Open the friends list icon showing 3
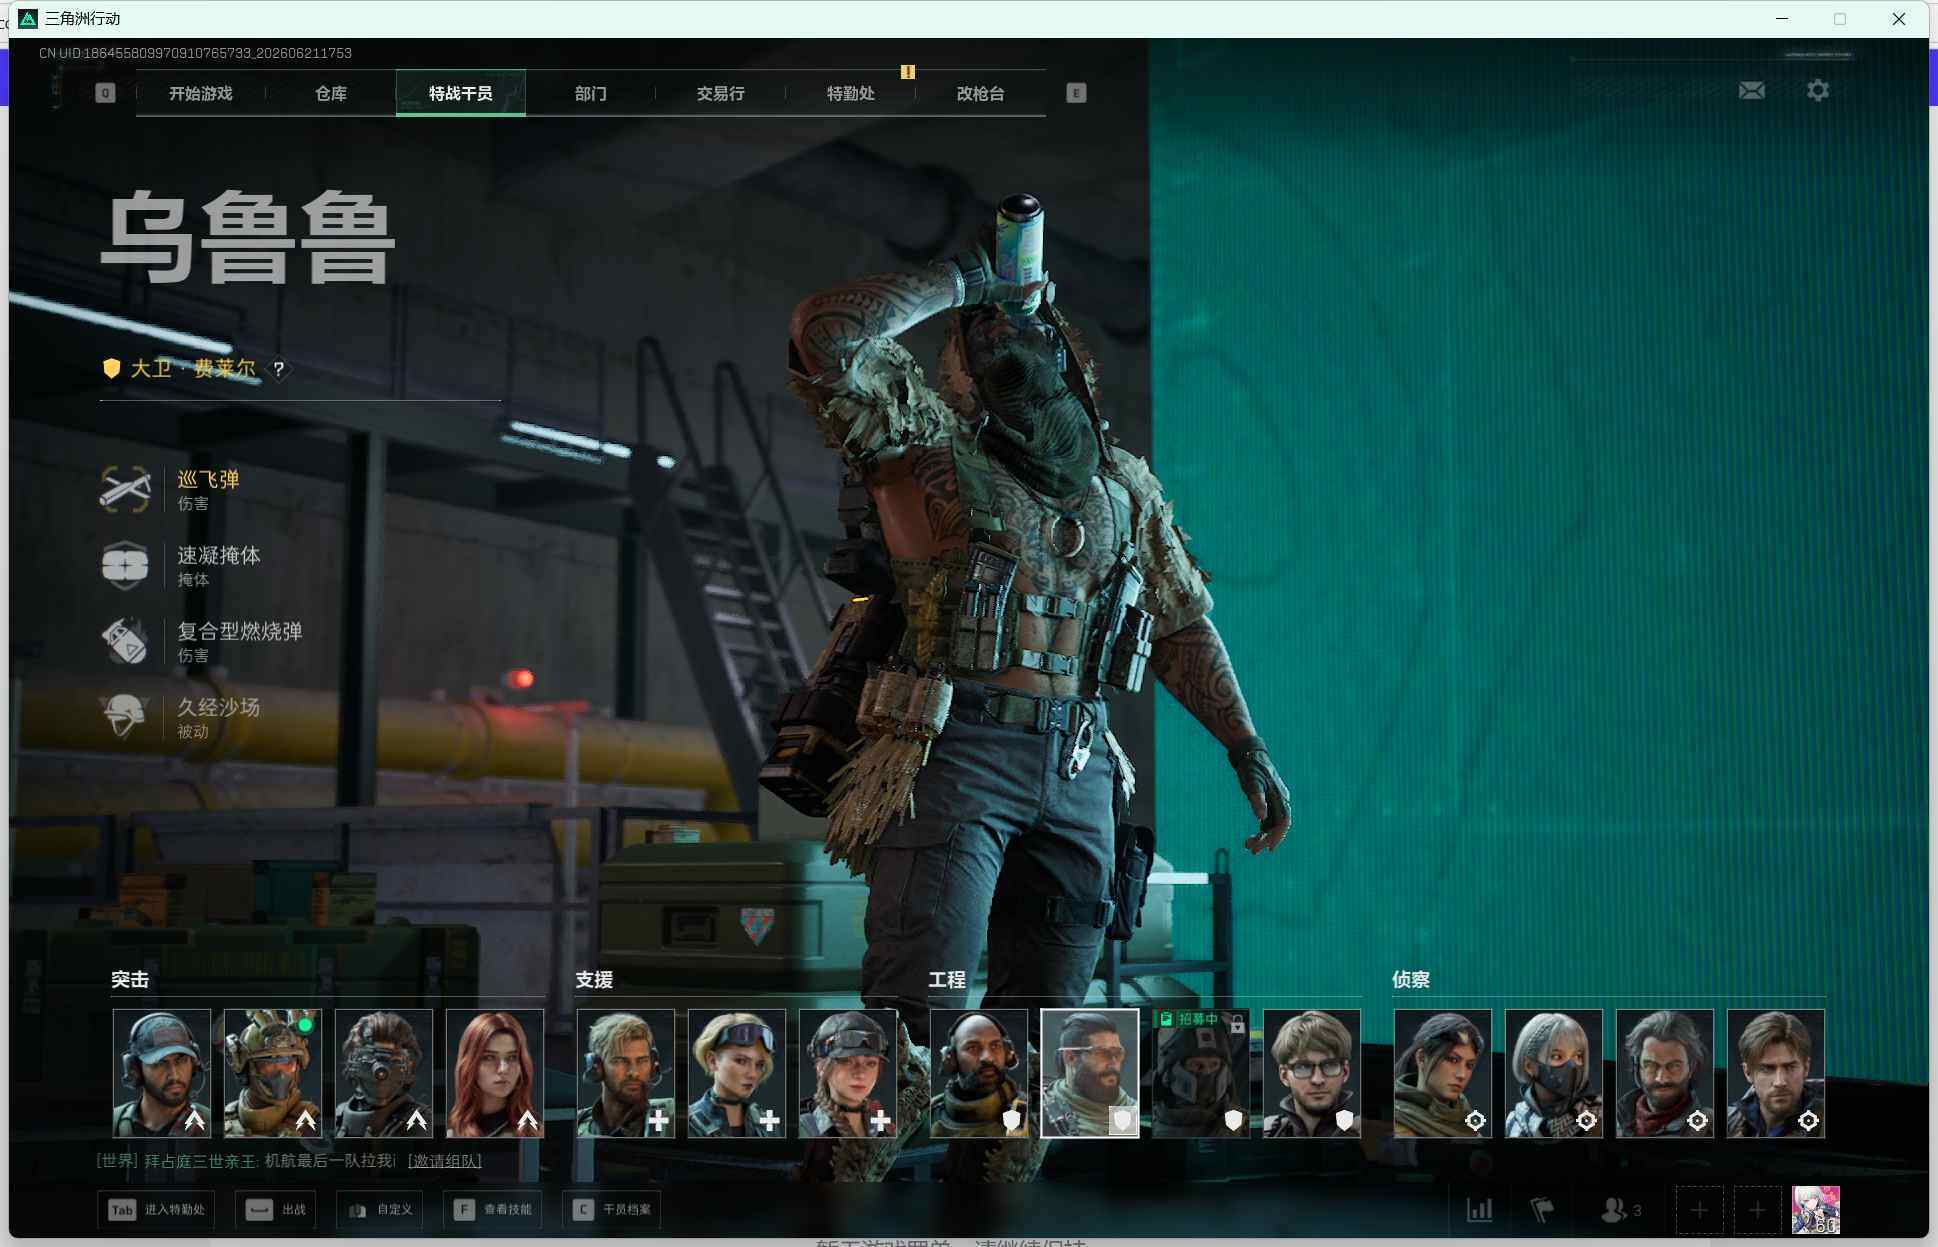The height and width of the screenshot is (1247, 1938). click(1621, 1210)
